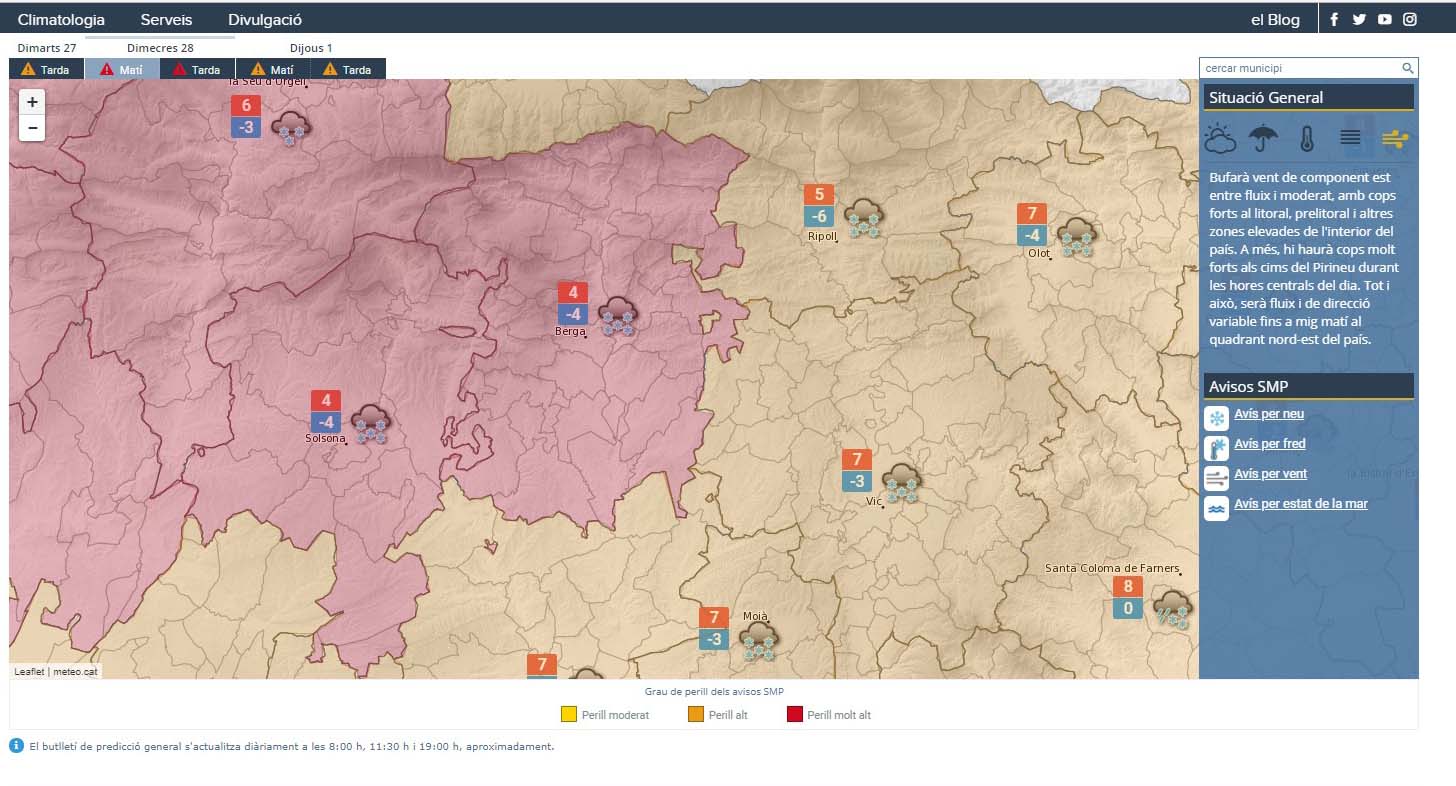Open the YouTube channel icon
The width and height of the screenshot is (1456, 786).
[1384, 19]
